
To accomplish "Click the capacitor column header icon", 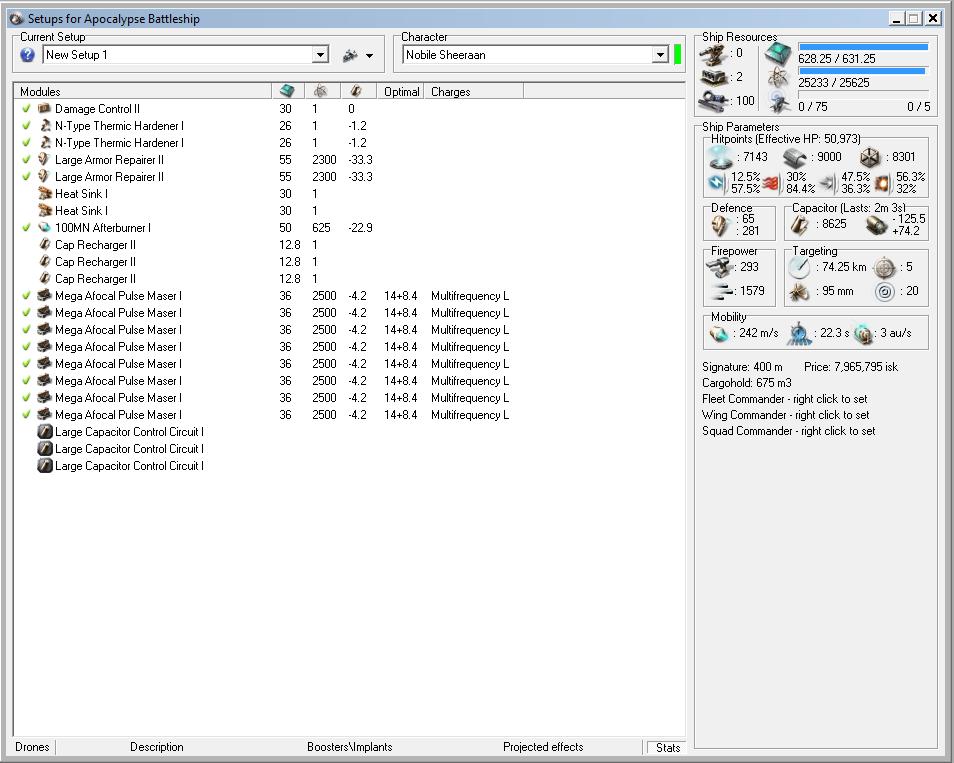I will (x=356, y=91).
